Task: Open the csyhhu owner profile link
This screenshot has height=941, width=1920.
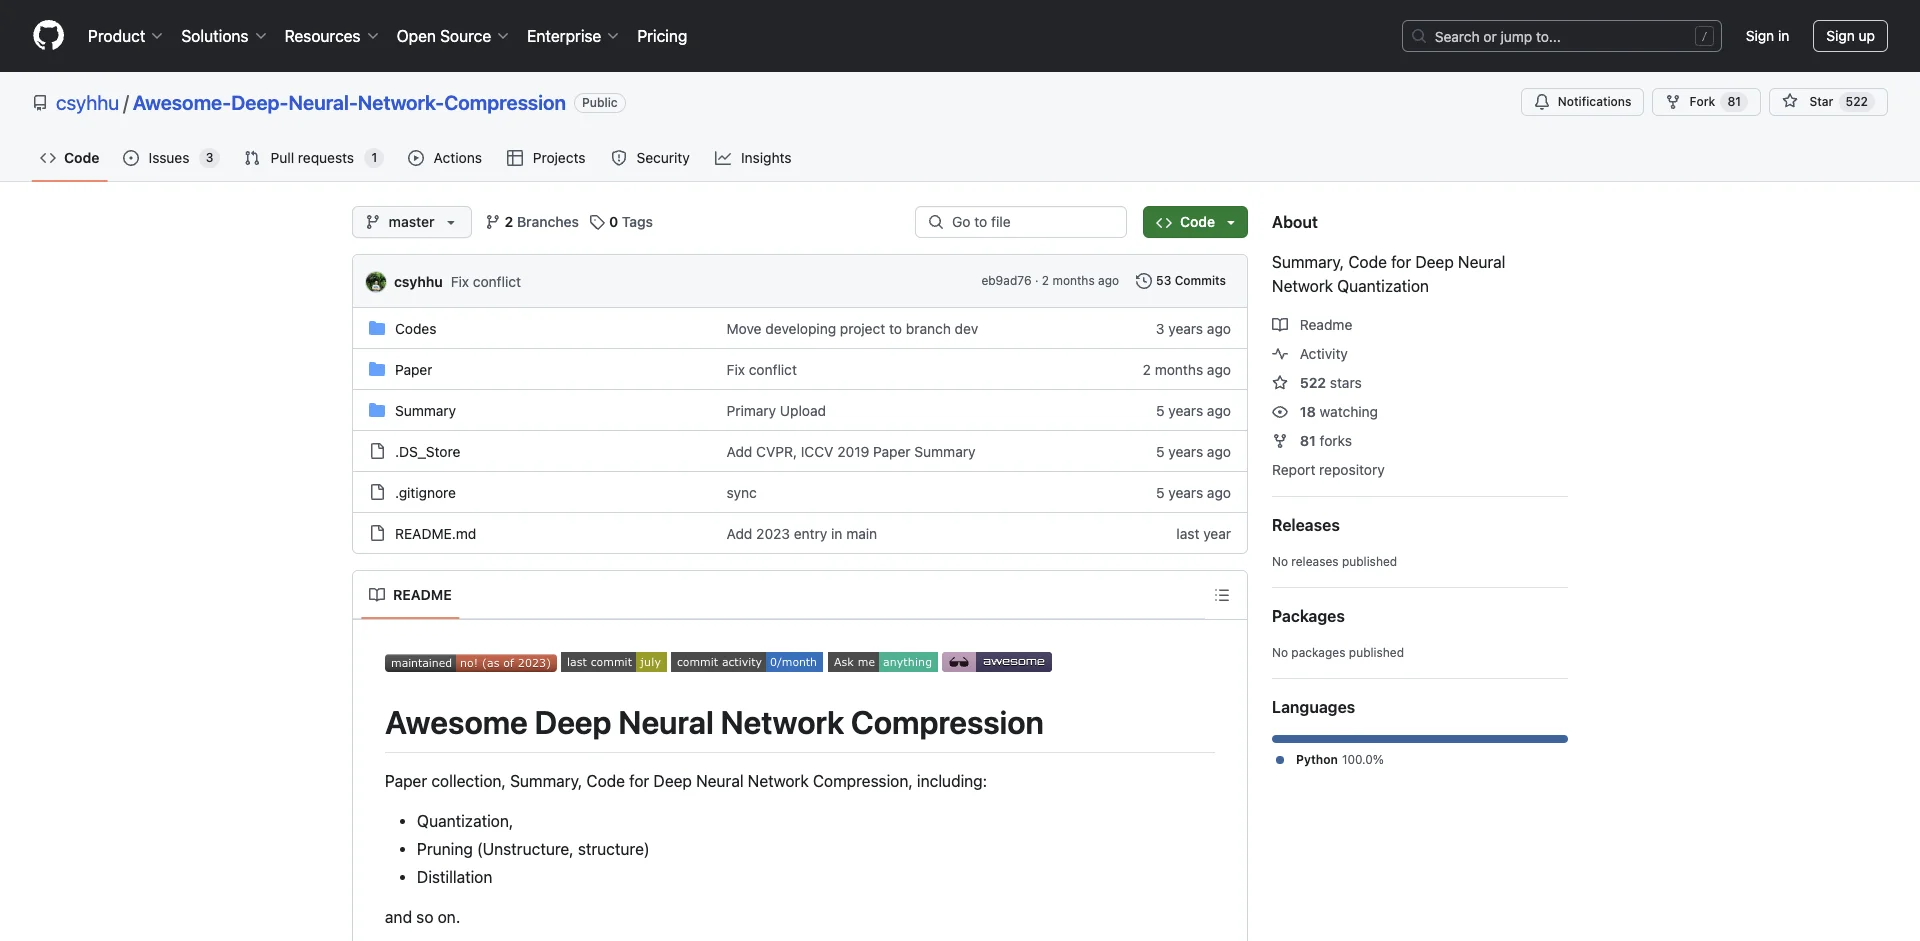Action: coord(87,103)
